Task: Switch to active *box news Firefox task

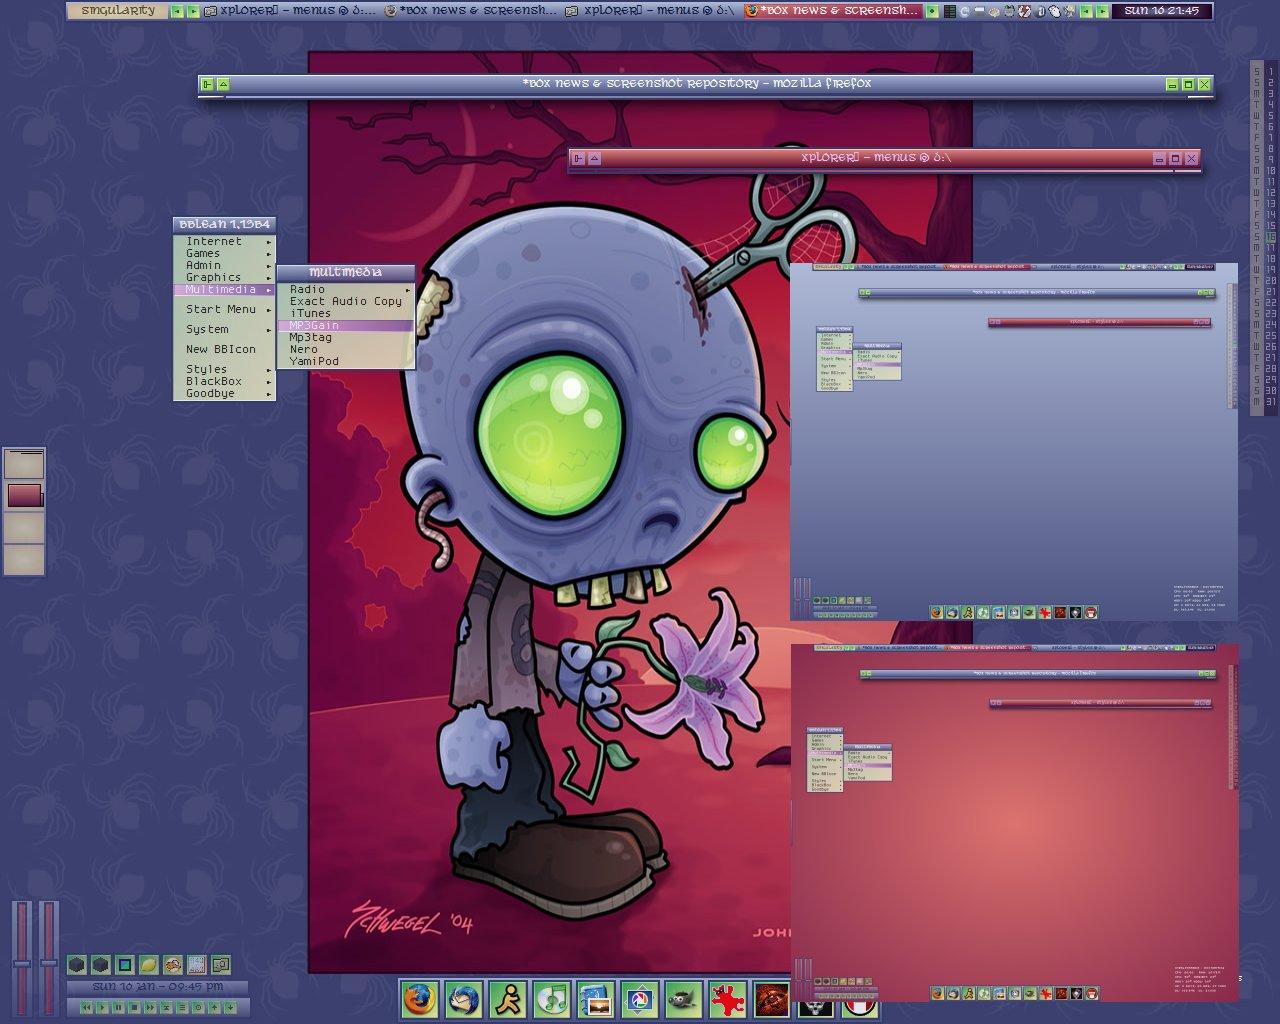Action: click(x=832, y=11)
